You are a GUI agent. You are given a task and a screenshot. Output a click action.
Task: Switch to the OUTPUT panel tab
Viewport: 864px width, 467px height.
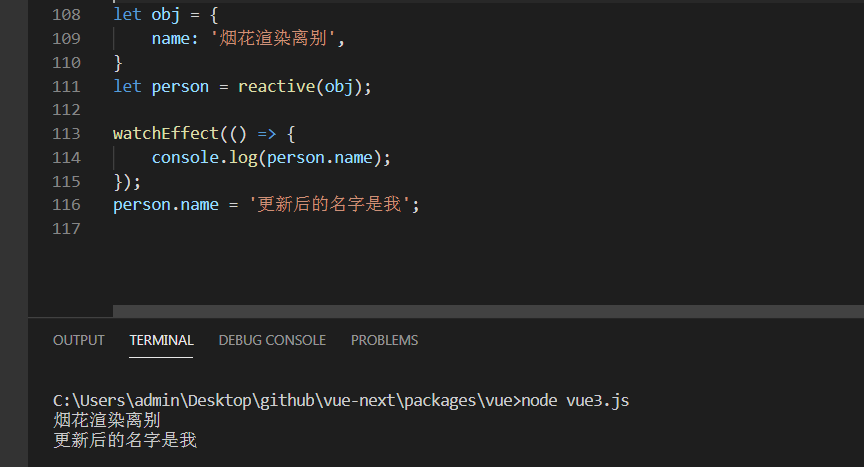tap(78, 340)
